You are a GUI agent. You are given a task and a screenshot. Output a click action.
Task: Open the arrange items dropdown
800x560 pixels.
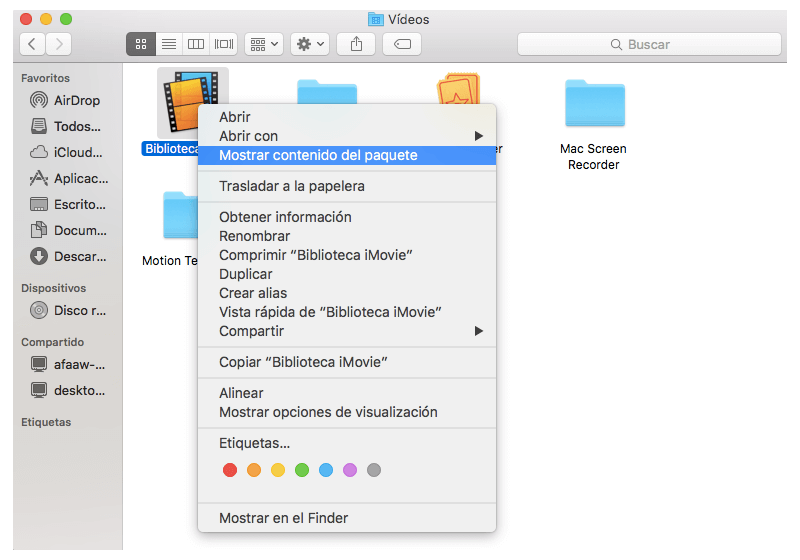[264, 44]
